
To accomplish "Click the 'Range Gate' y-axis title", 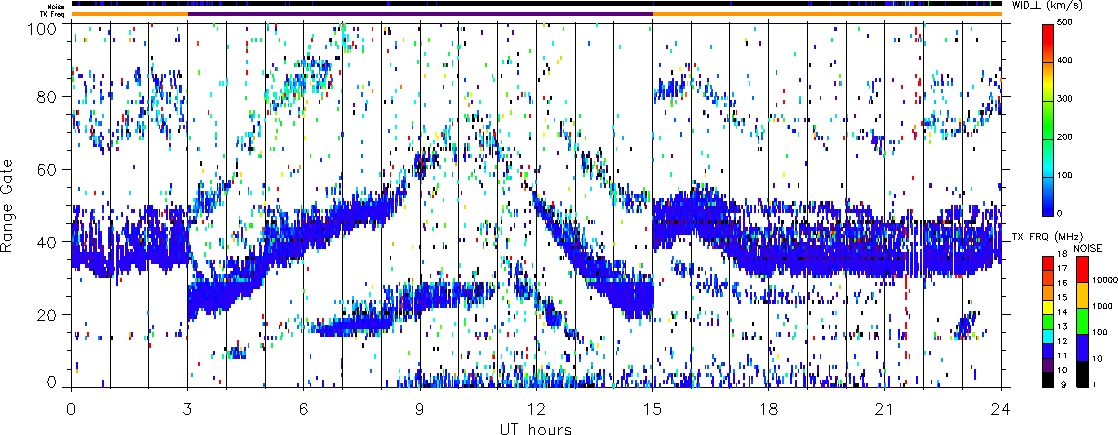I will (x=9, y=205).
